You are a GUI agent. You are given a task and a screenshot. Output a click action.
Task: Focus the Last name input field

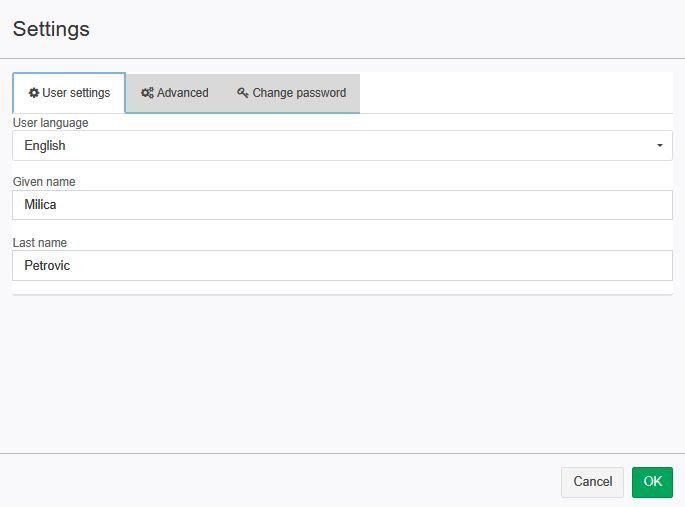click(x=342, y=266)
